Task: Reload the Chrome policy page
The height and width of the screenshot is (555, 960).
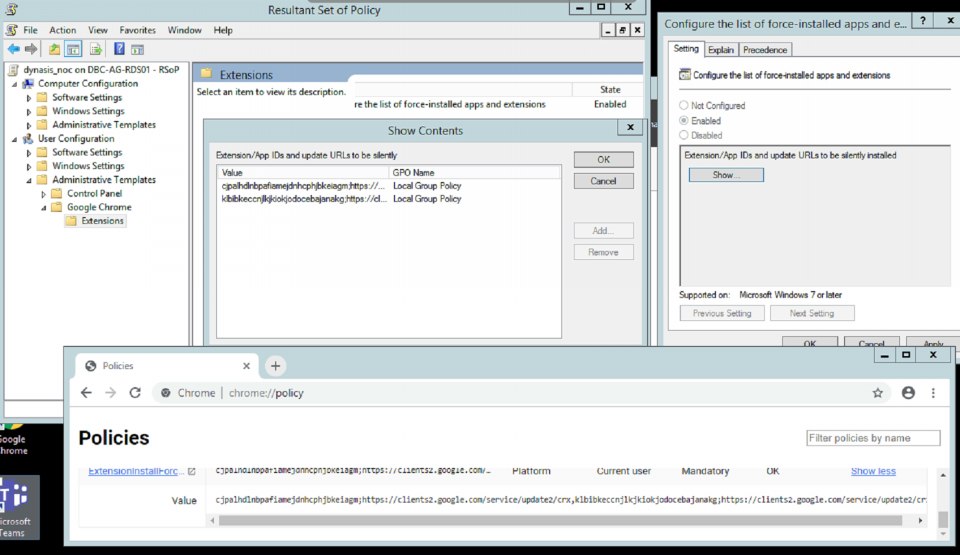Action: [135, 393]
